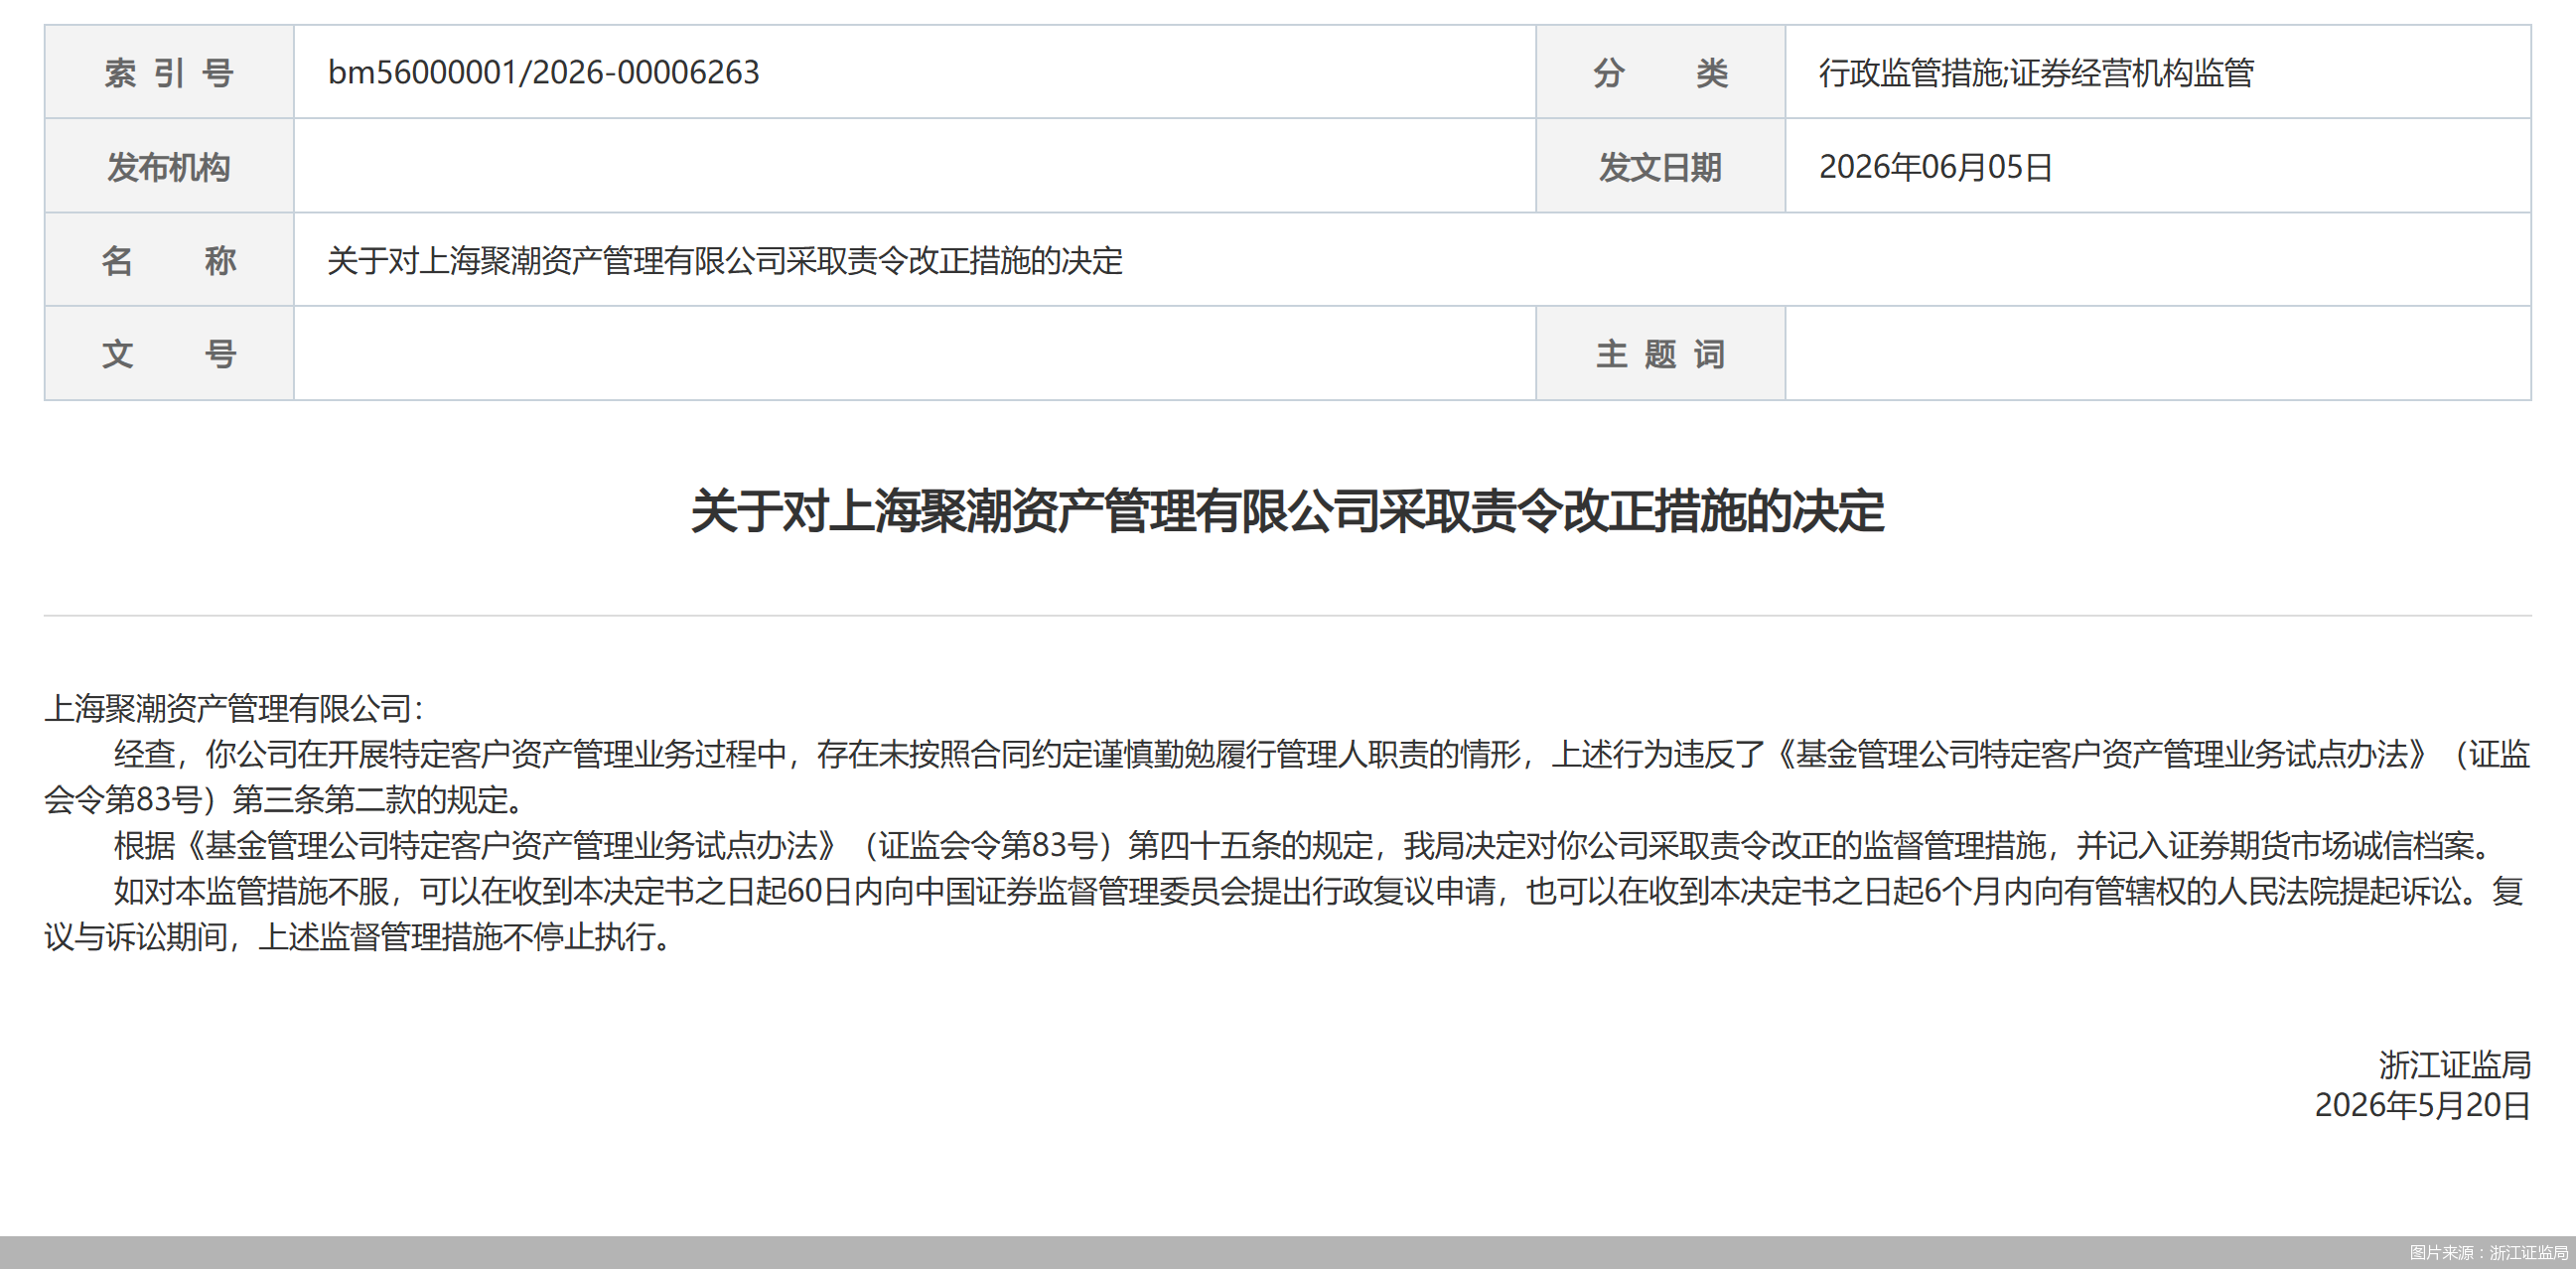Select index number bm56000001/2026-00006263
The image size is (2576, 1269).
click(x=543, y=72)
